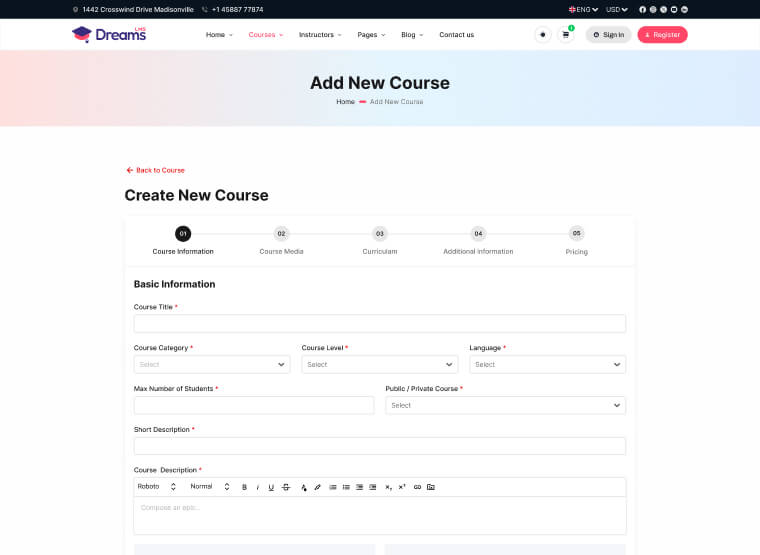Open the Language select field

(x=548, y=365)
